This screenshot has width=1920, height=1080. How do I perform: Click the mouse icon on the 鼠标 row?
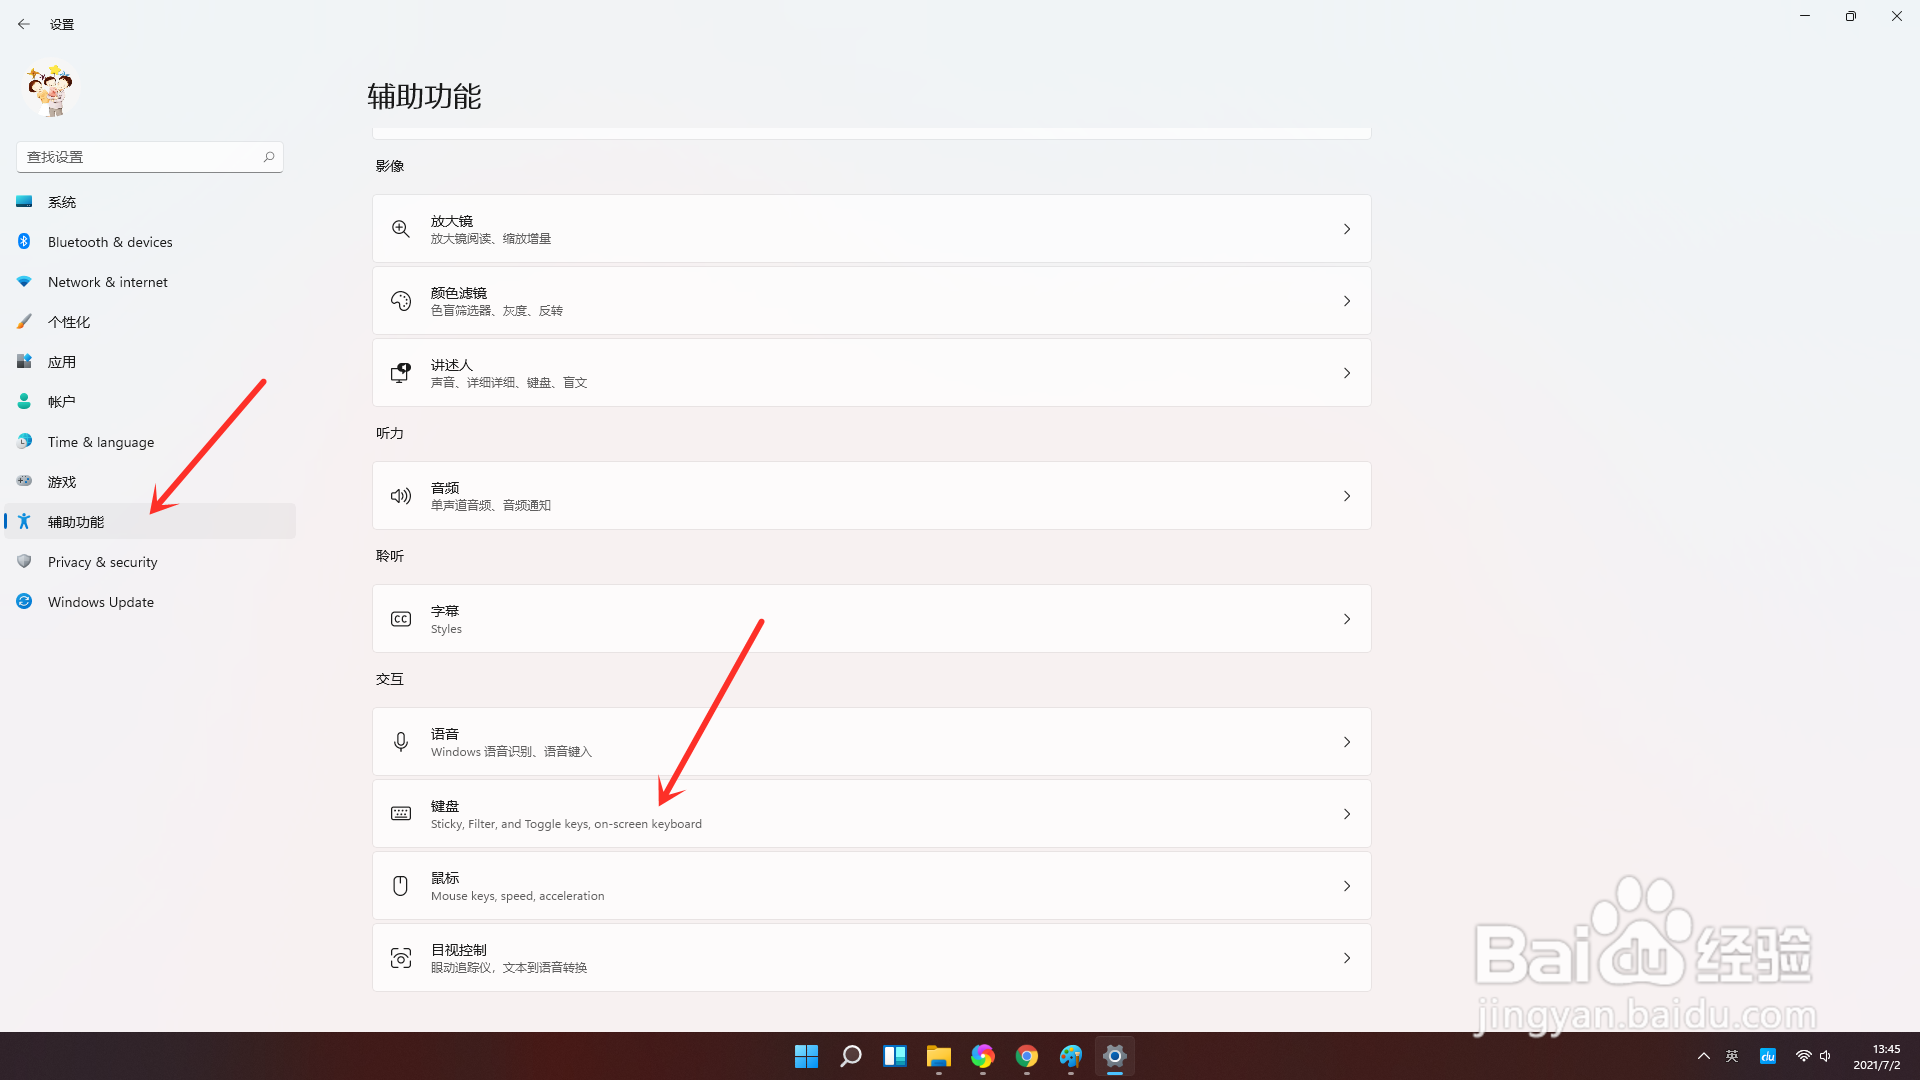coord(400,885)
